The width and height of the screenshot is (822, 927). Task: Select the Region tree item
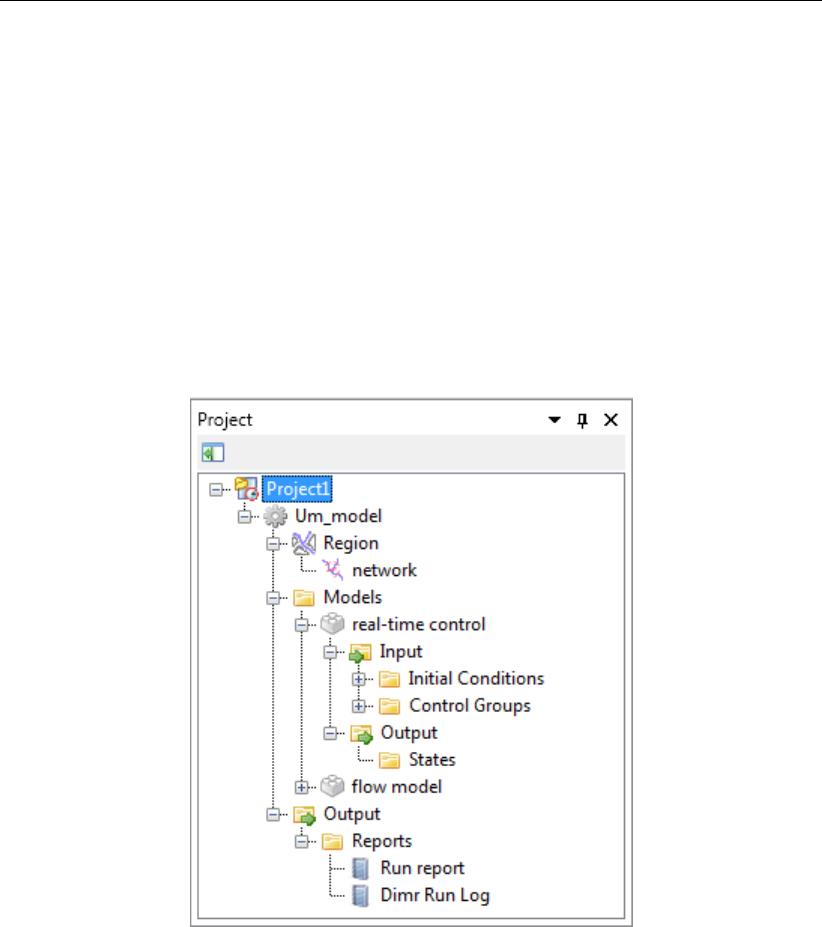pos(351,543)
